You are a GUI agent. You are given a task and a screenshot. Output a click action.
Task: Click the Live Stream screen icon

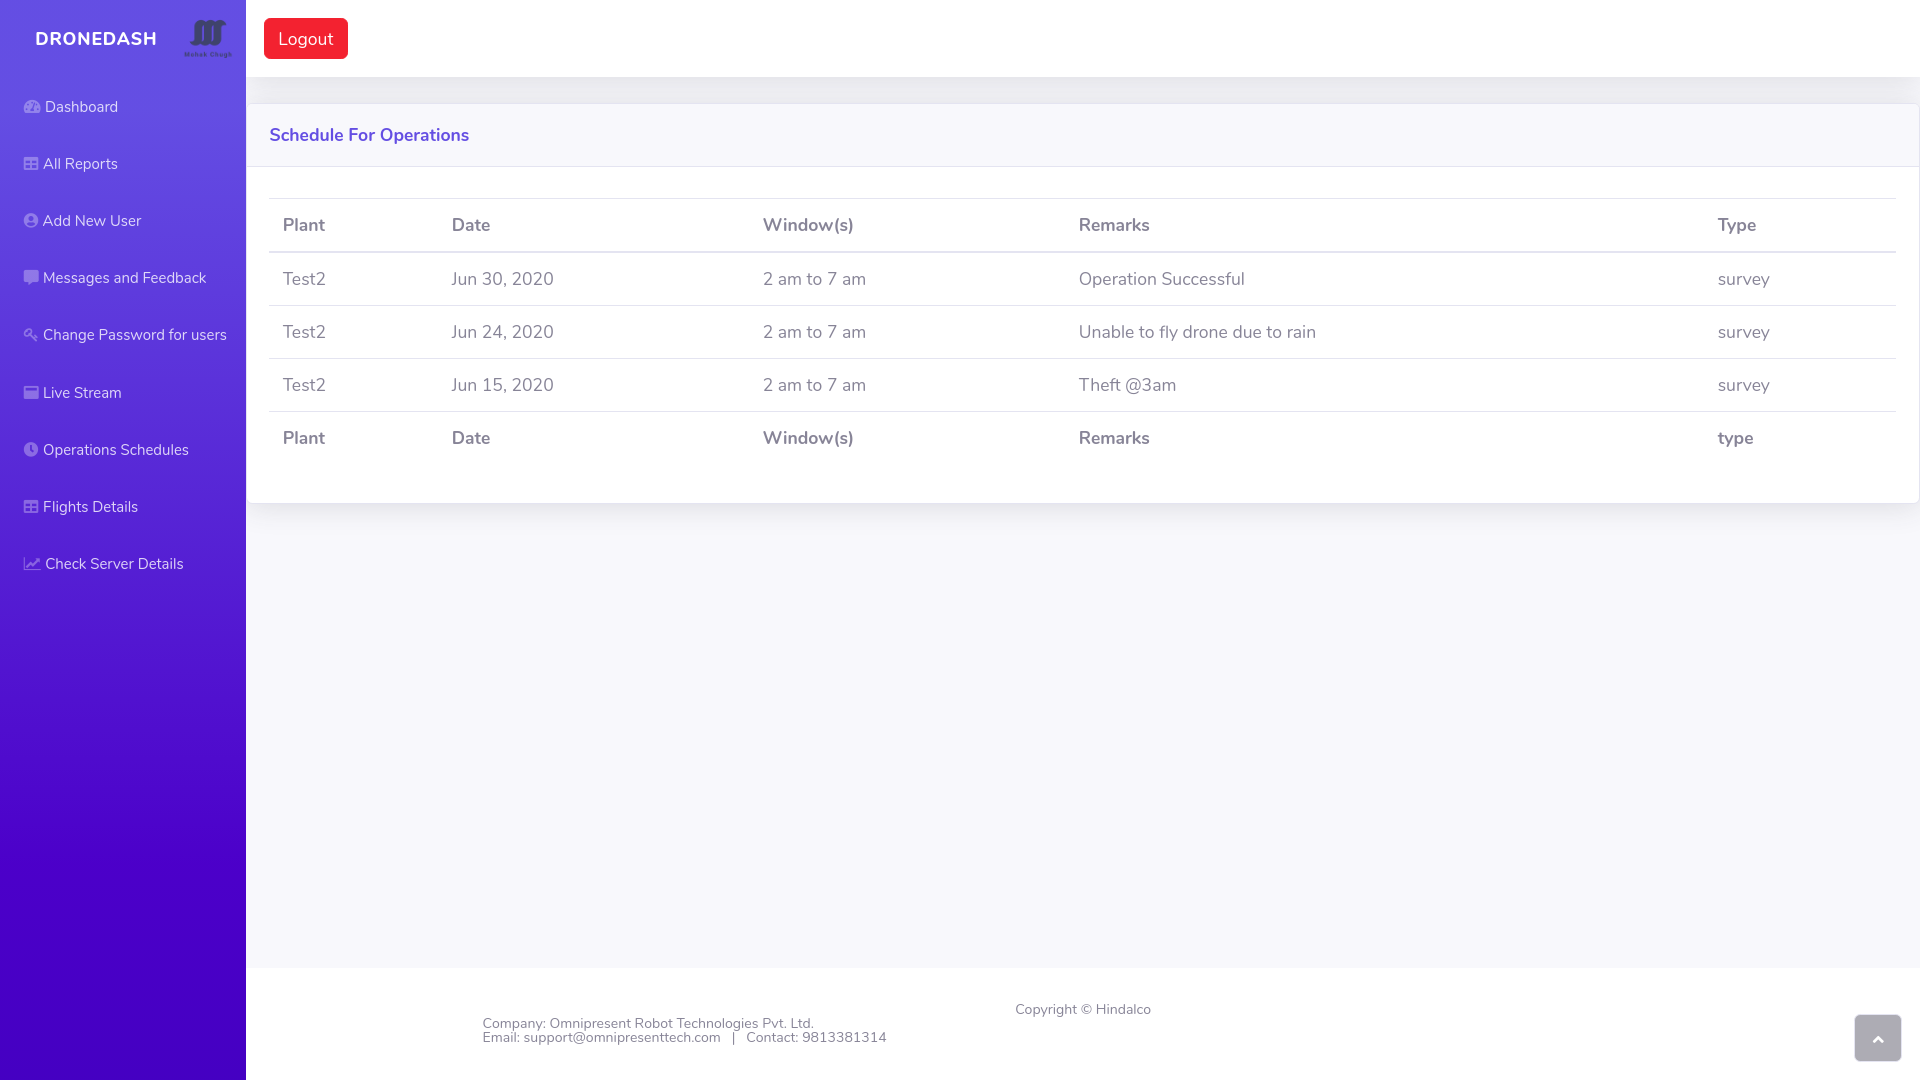(31, 393)
